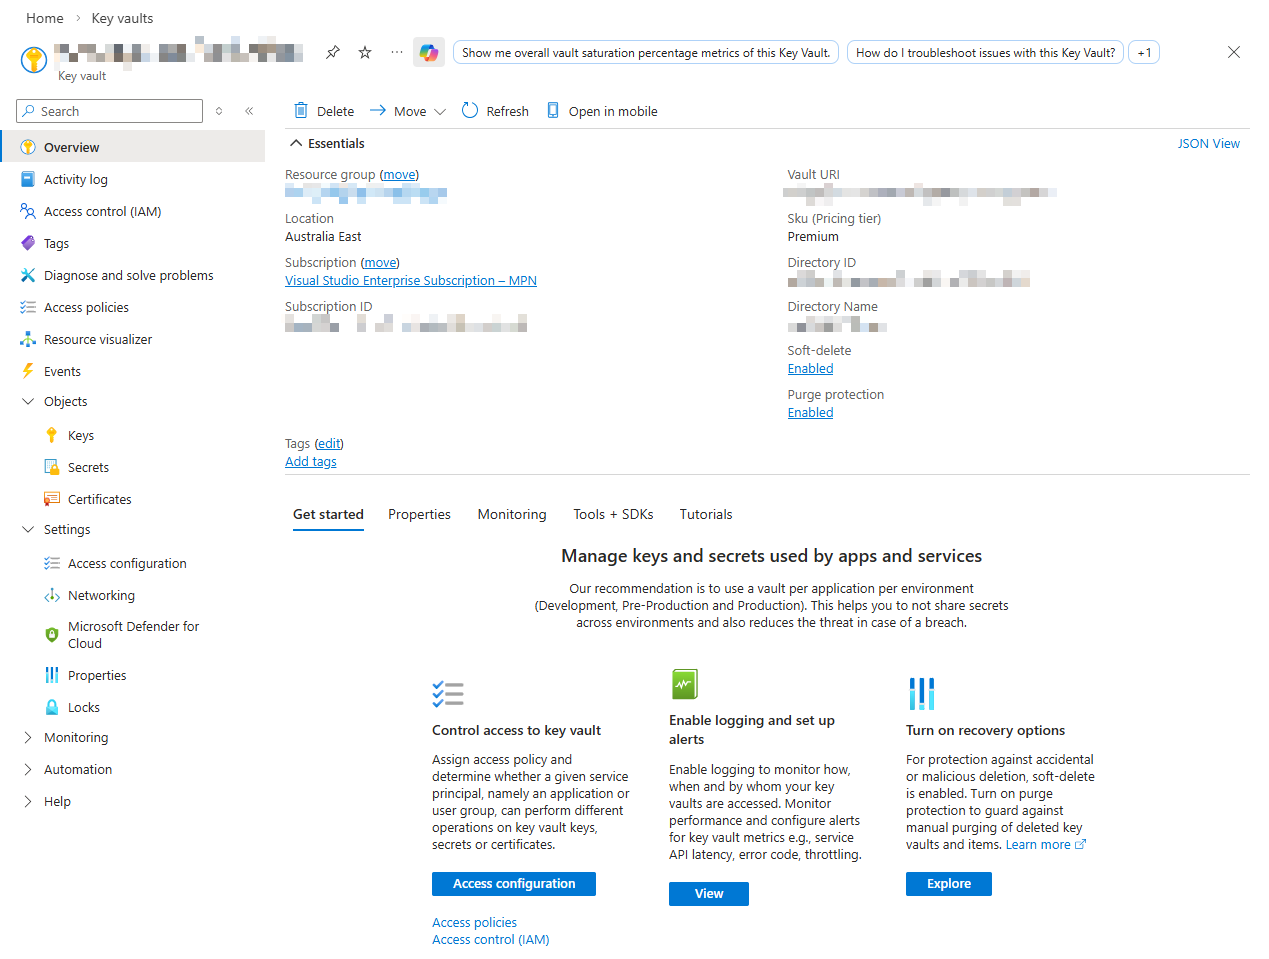Collapse the Essentials panel
The width and height of the screenshot is (1269, 959).
click(x=296, y=144)
